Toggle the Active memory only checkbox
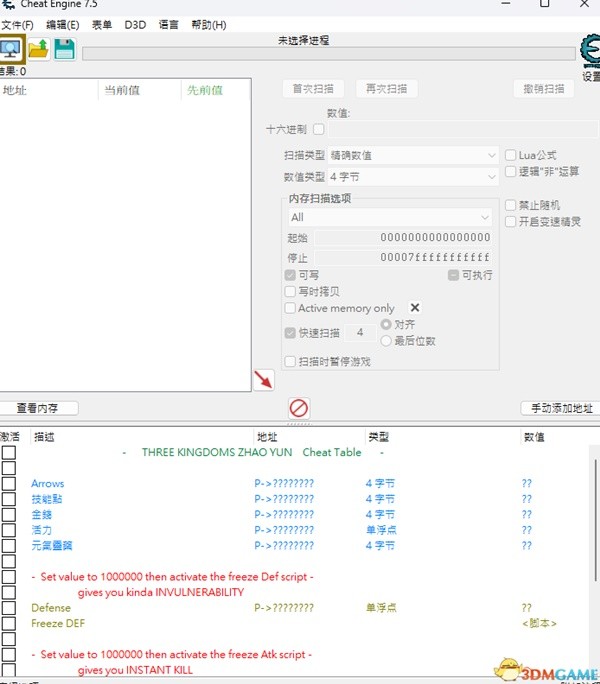600x684 pixels. pos(290,308)
